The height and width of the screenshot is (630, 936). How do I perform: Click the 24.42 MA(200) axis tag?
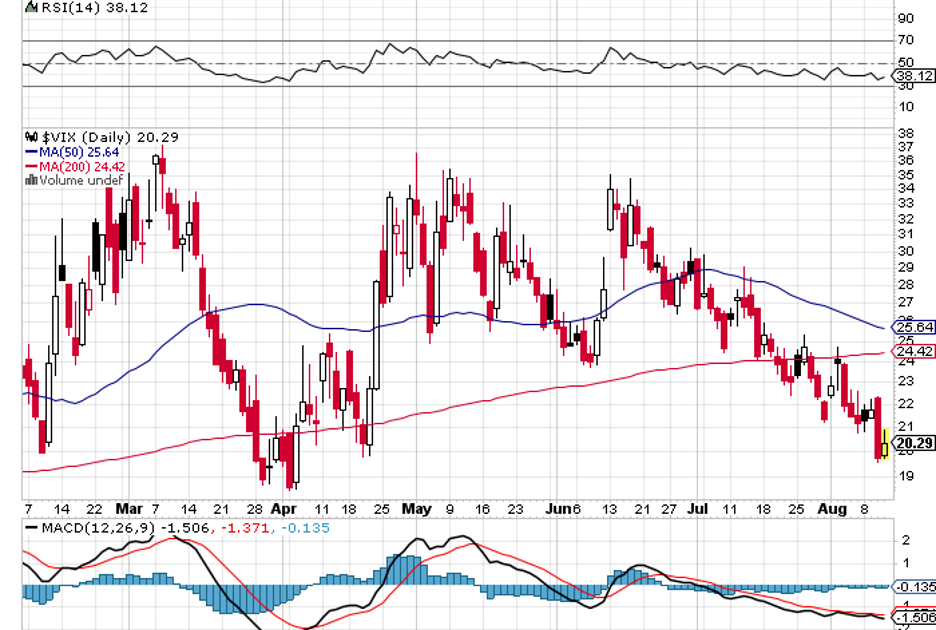tap(915, 352)
